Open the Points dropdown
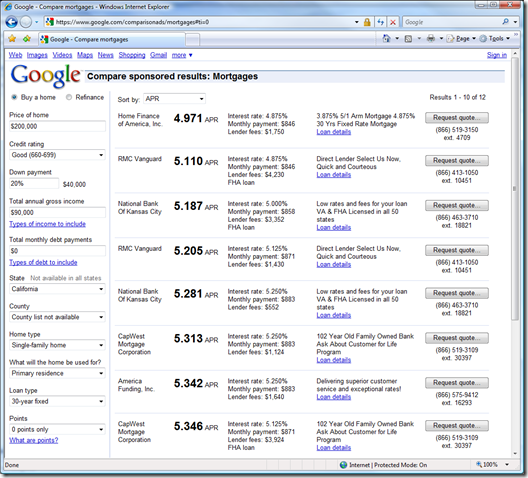The width and height of the screenshot is (528, 478). coord(57,429)
